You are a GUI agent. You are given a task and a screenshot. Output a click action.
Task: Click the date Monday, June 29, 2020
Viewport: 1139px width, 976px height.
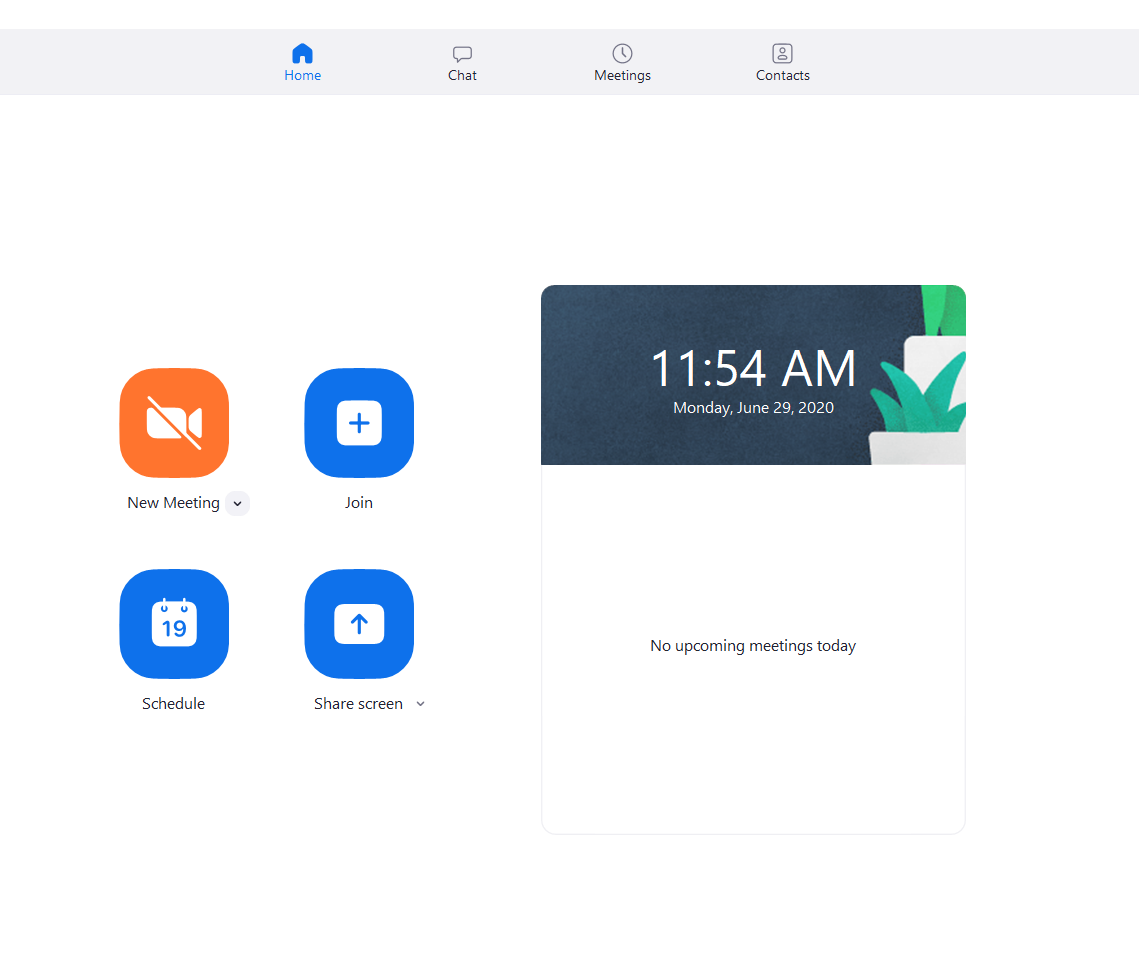[753, 408]
